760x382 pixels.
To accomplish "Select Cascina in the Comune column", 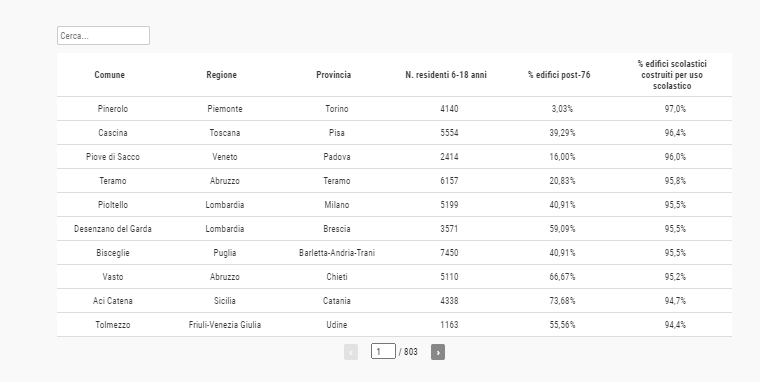I will (112, 133).
